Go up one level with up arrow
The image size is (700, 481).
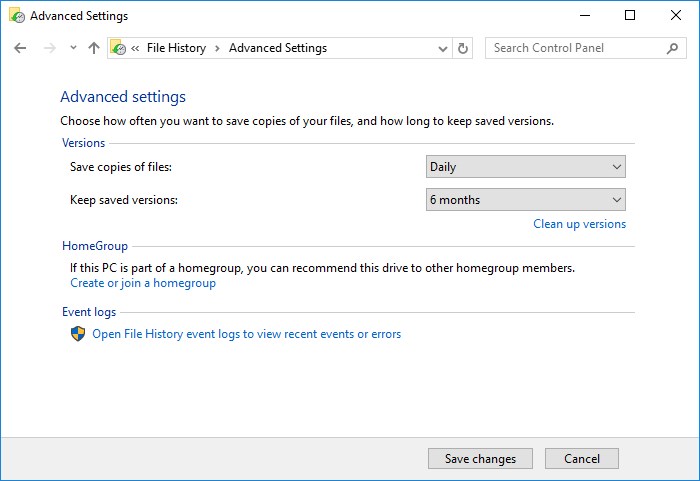tap(94, 48)
